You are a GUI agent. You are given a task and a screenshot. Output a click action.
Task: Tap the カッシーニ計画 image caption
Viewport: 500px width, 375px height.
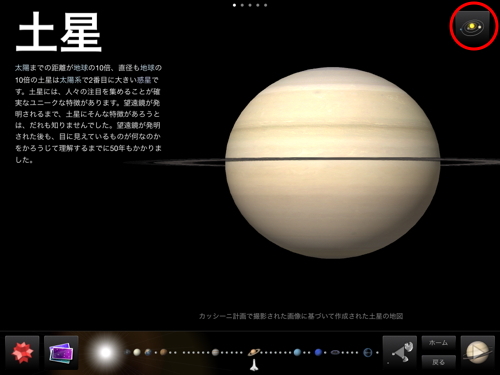point(301,316)
